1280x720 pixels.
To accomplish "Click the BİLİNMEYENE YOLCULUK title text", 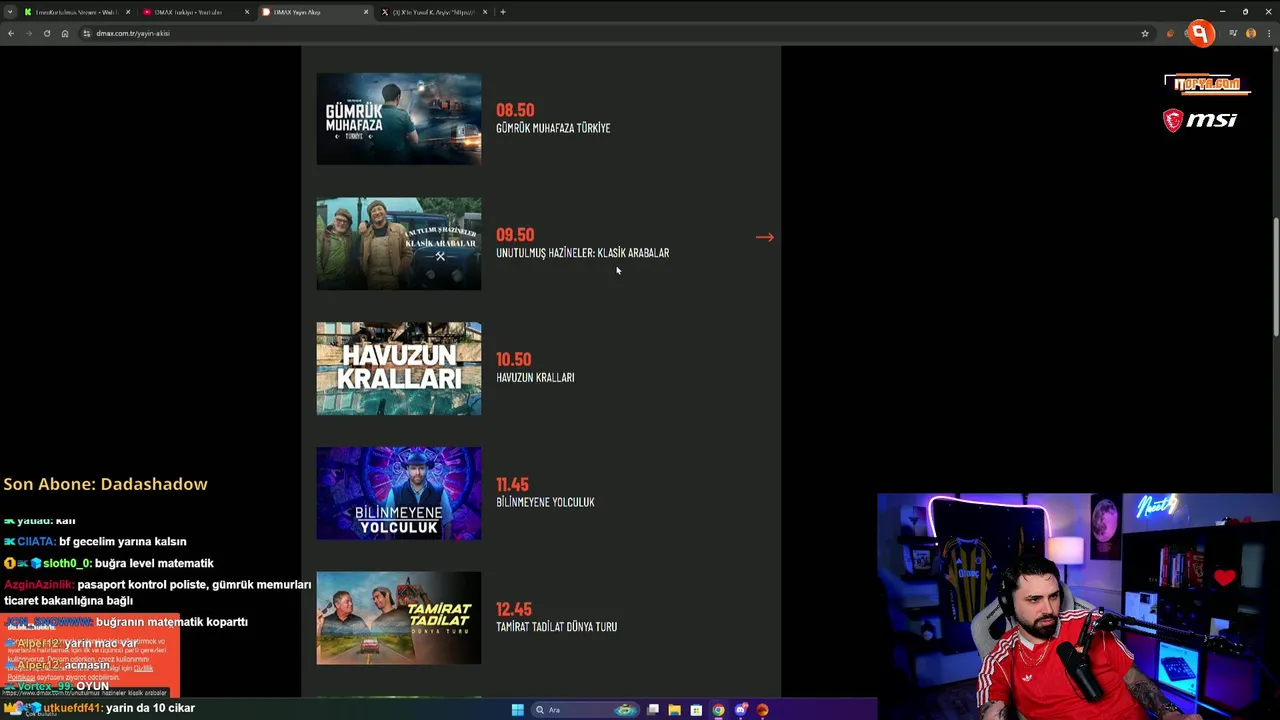I will click(x=545, y=502).
